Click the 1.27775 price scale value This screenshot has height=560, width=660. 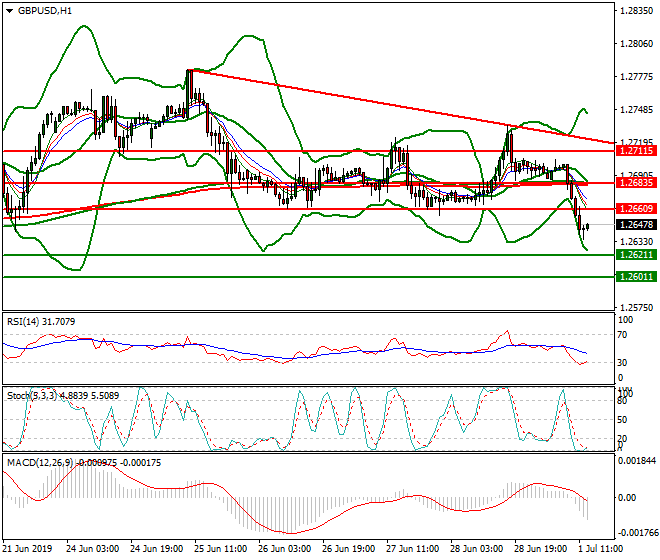point(637,77)
